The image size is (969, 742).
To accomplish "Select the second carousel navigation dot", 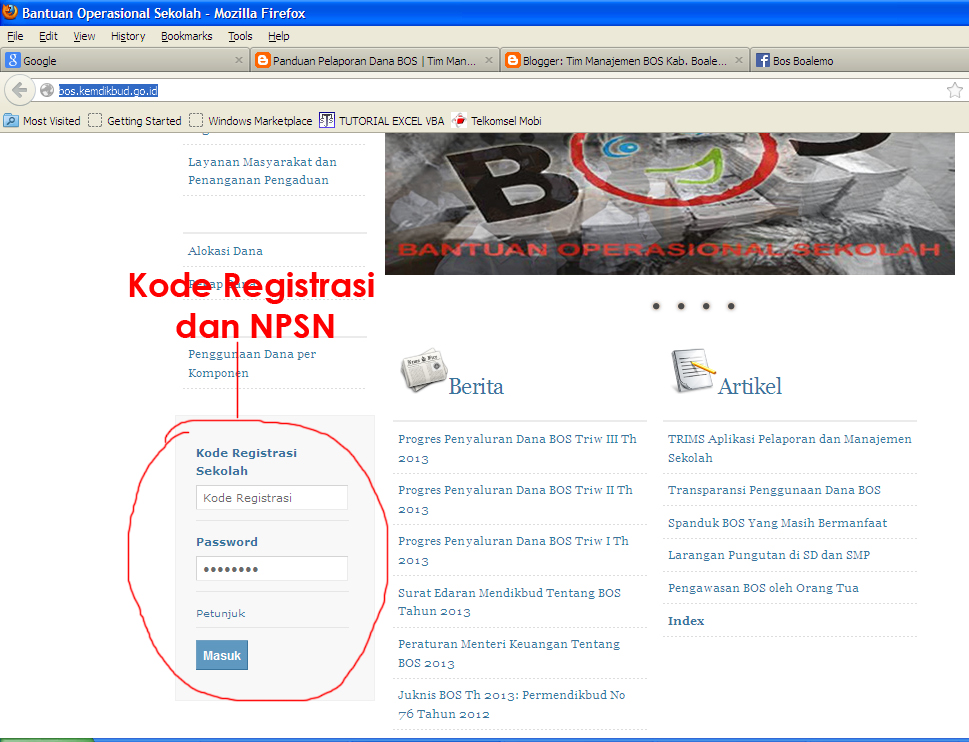I will pyautogui.click(x=681, y=306).
